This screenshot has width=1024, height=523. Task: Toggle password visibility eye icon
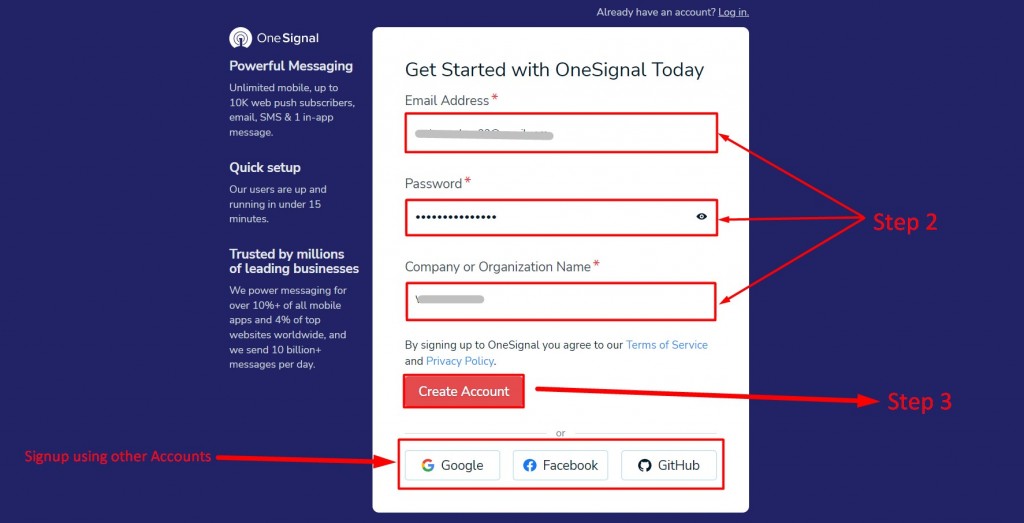701,217
